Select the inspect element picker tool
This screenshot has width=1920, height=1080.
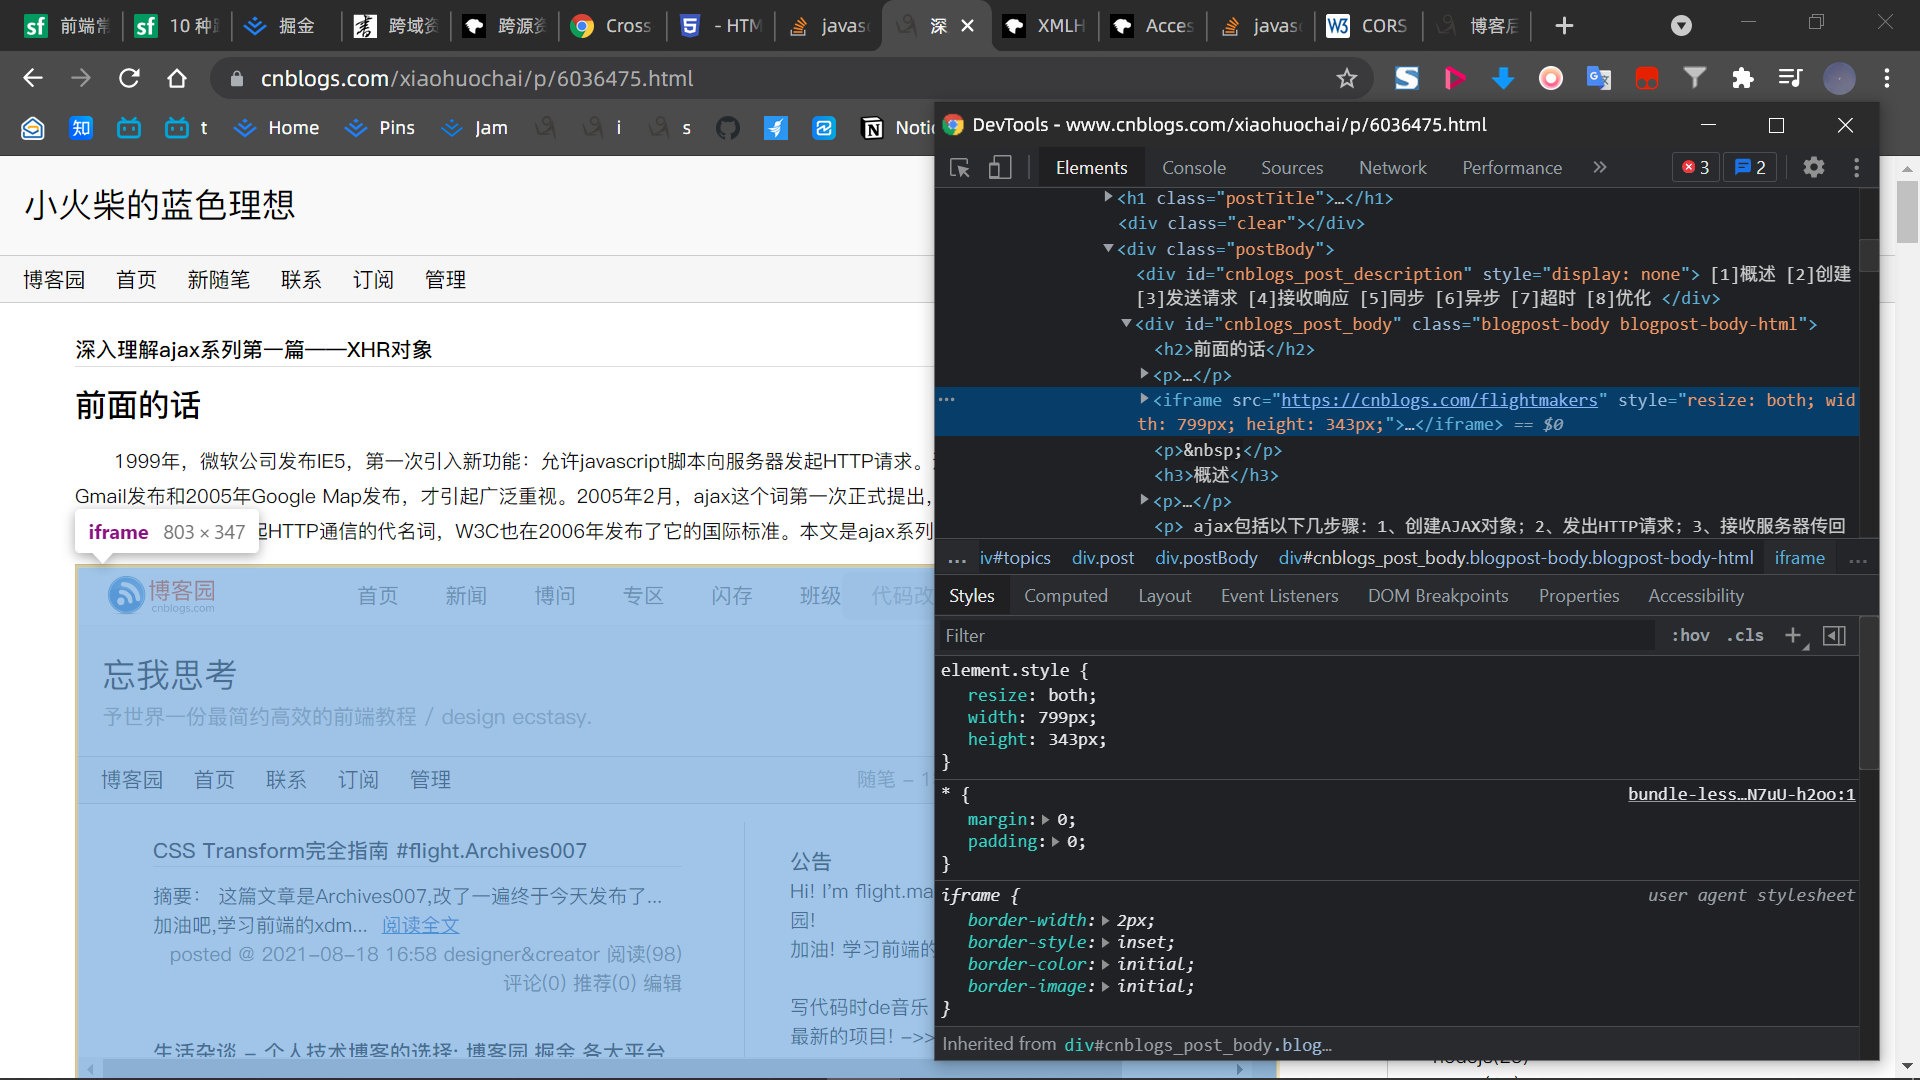coord(960,168)
